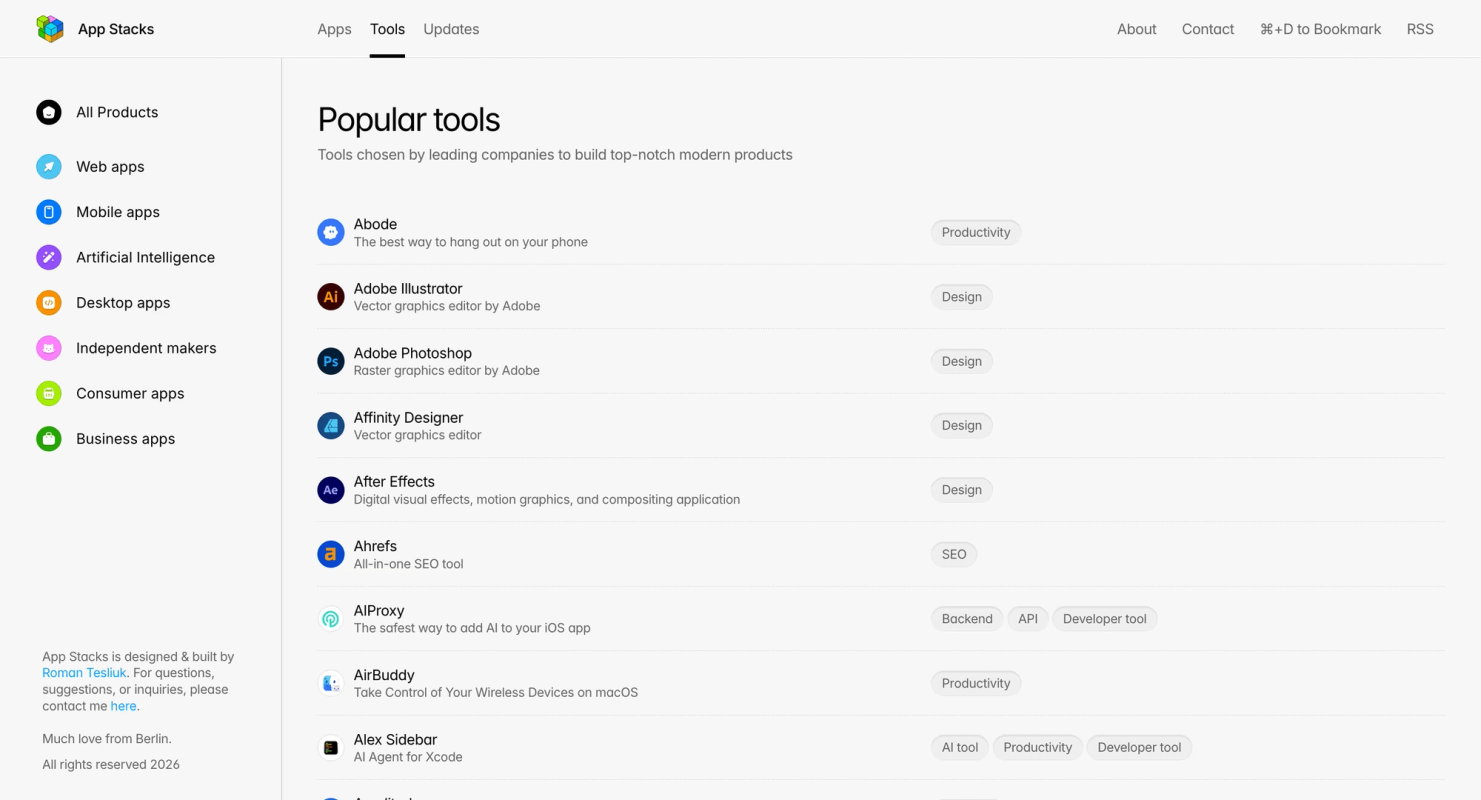Click the Business apps bag icon

[49, 439]
